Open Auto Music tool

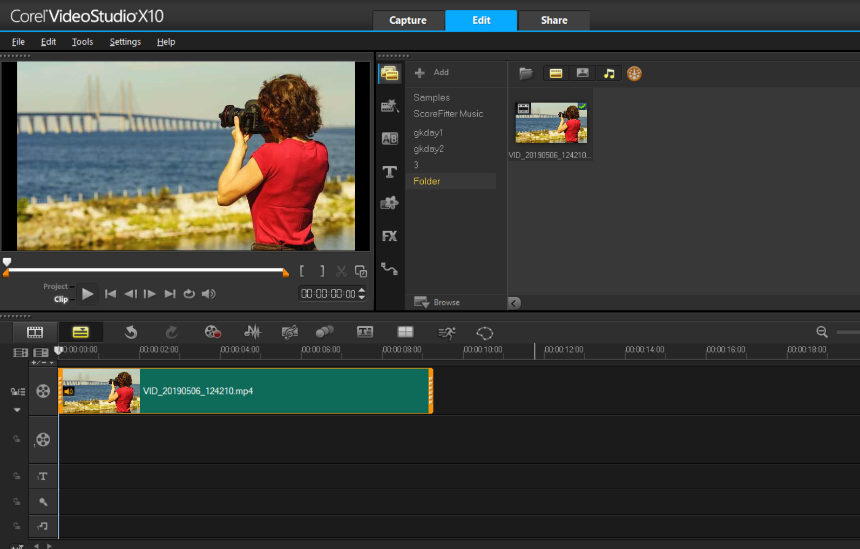pyautogui.click(x=290, y=332)
